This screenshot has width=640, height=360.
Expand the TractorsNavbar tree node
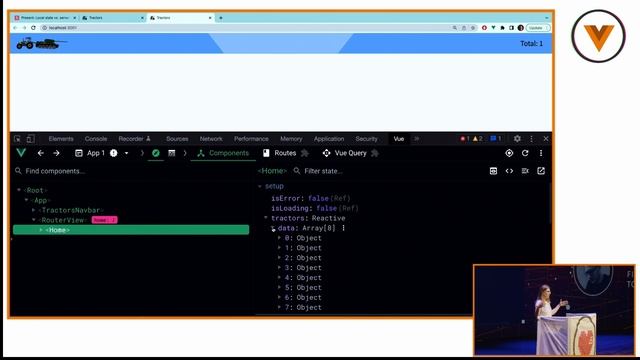[34, 210]
